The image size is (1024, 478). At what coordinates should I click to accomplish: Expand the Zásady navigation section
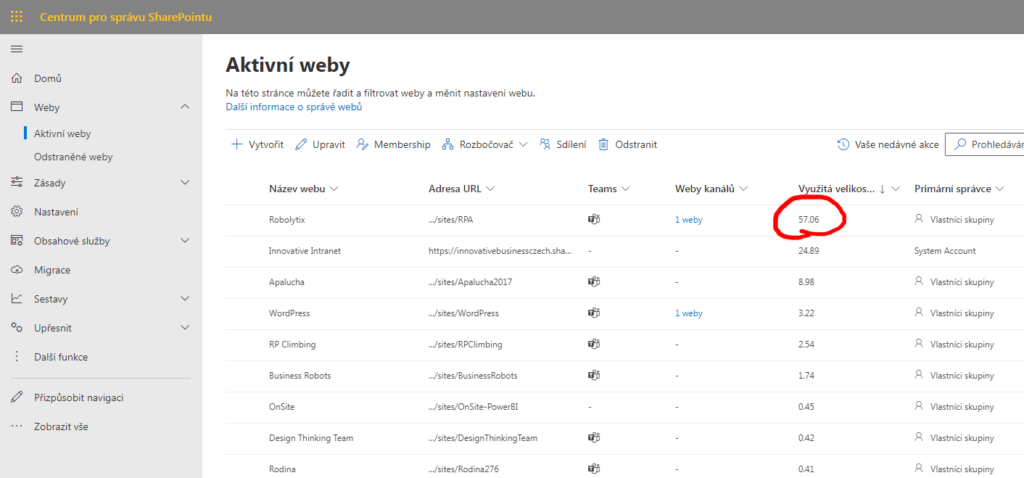(185, 182)
